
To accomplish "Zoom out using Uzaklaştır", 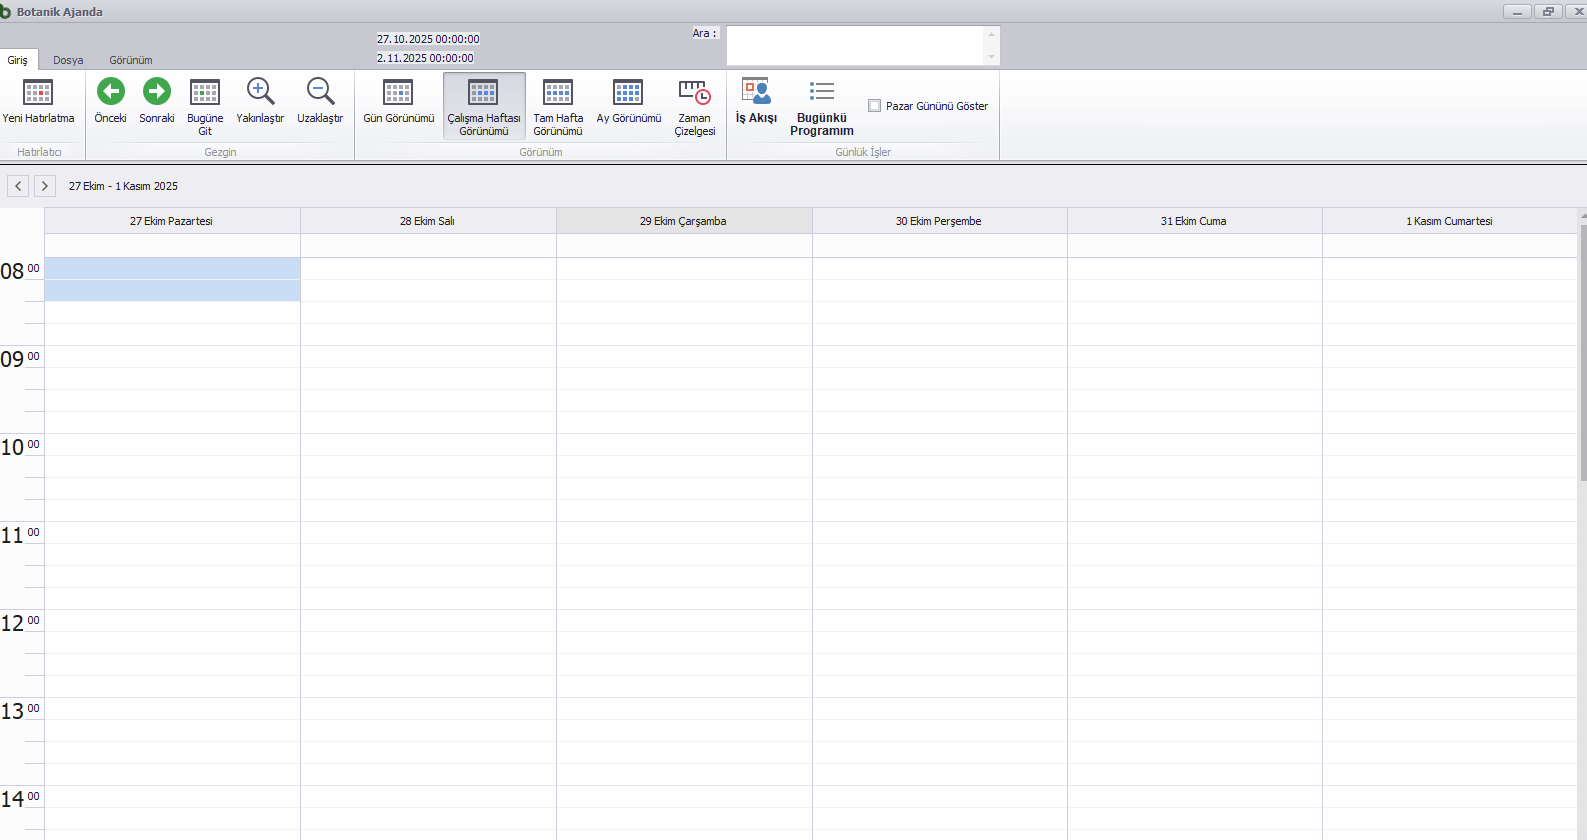I will click(320, 92).
